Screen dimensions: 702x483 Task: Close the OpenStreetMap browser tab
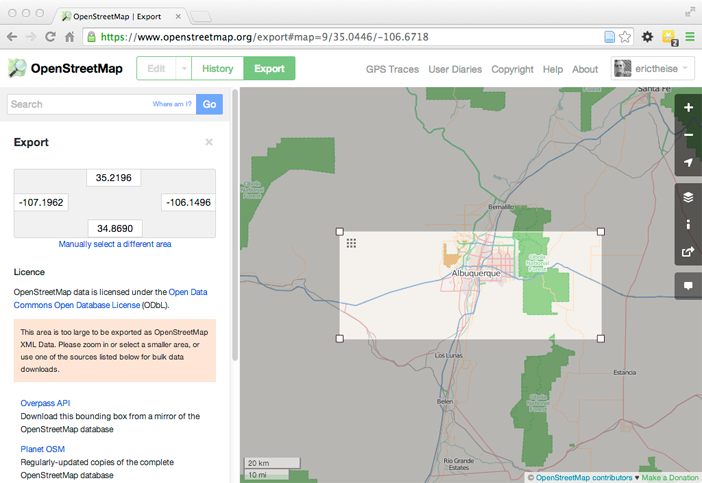pos(178,17)
